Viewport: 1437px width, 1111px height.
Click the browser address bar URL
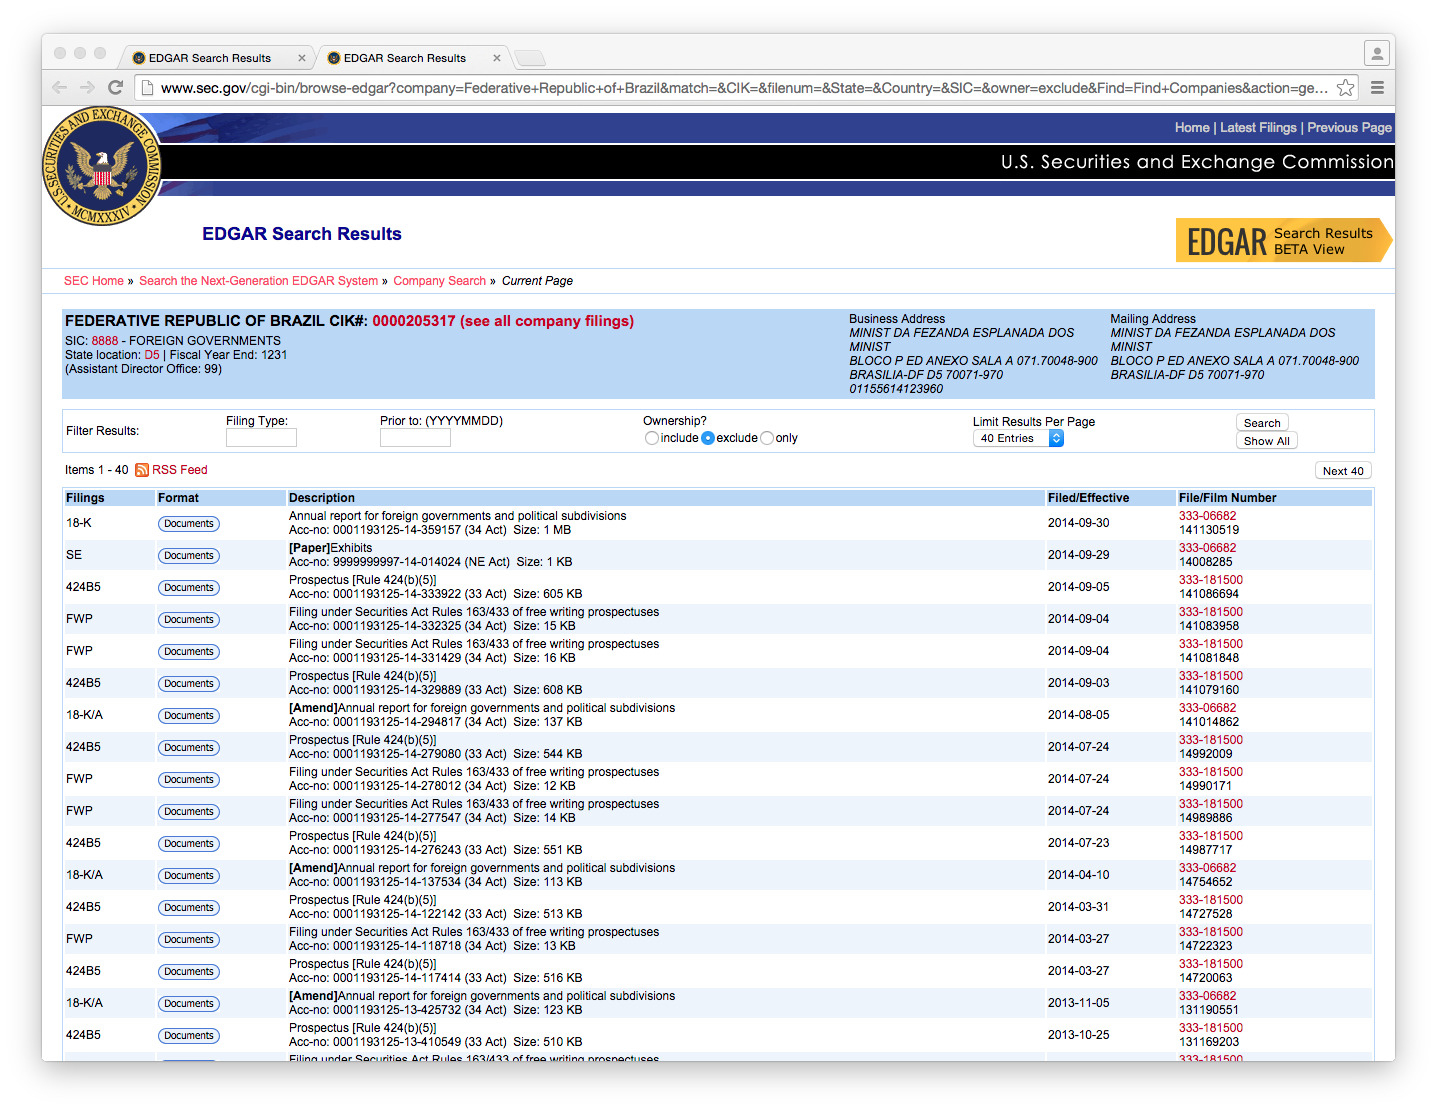[744, 88]
